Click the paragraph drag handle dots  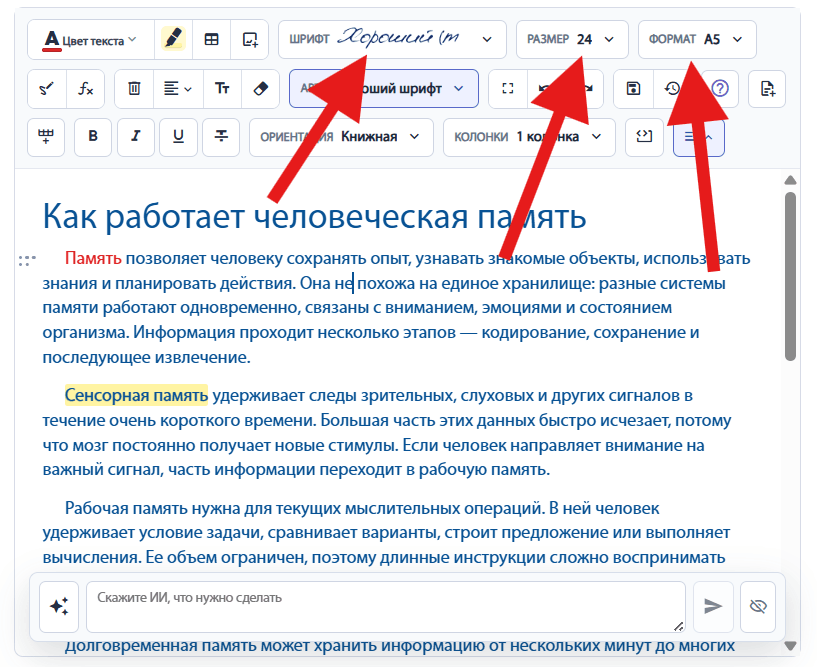pos(27,260)
